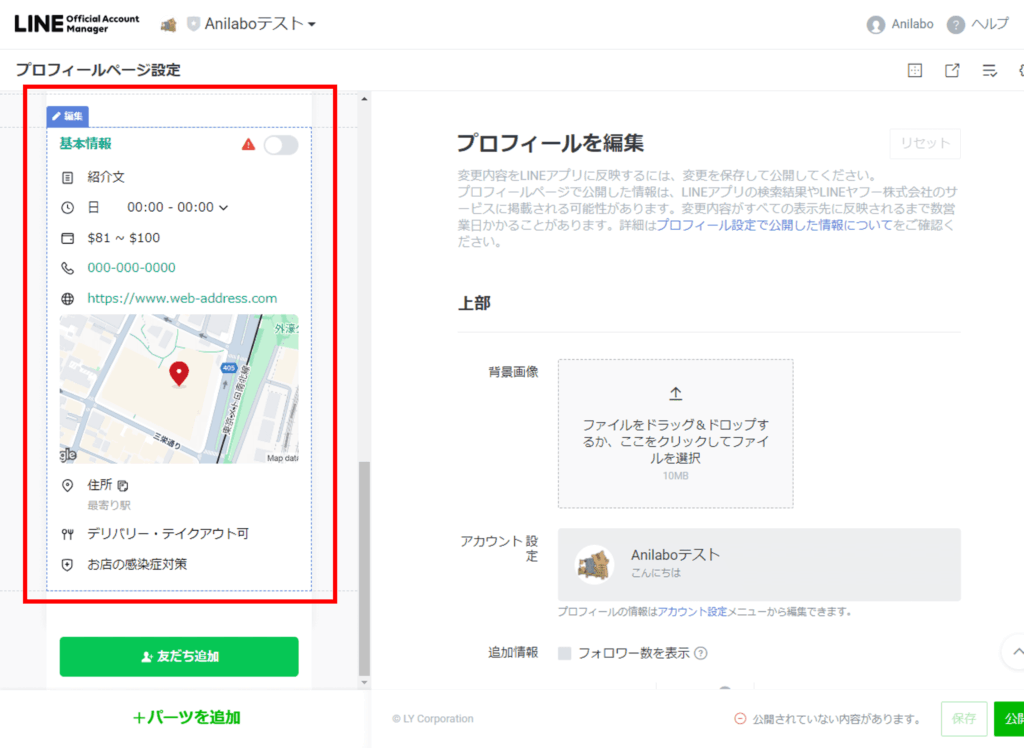This screenshot has width=1024, height=748.
Task: Click the background image file upload area
Action: (675, 434)
